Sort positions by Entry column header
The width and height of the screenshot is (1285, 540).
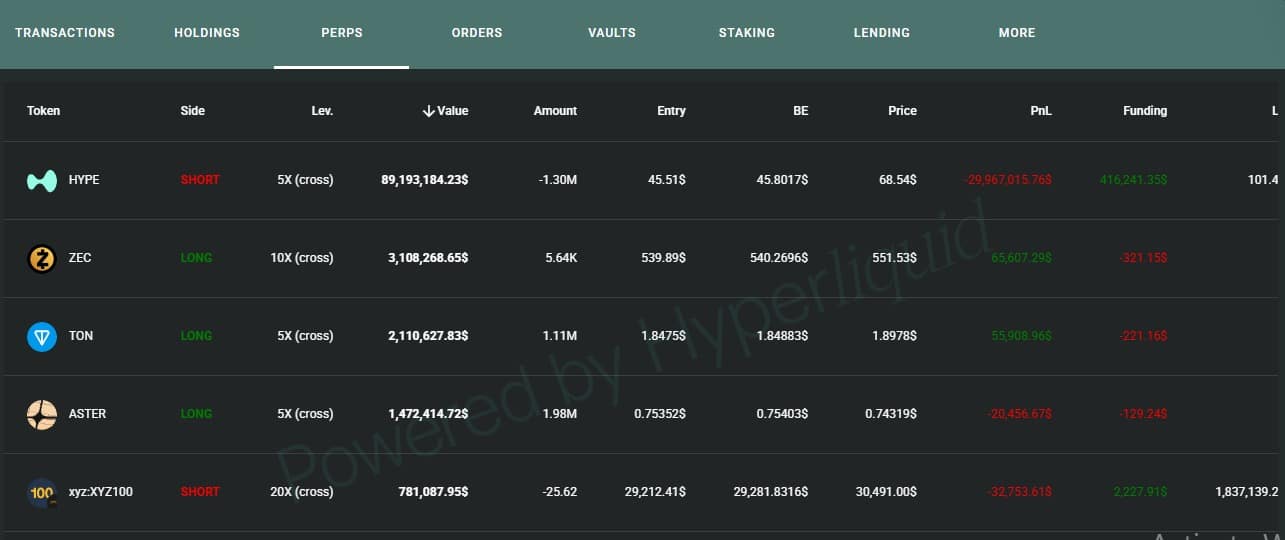pos(671,111)
